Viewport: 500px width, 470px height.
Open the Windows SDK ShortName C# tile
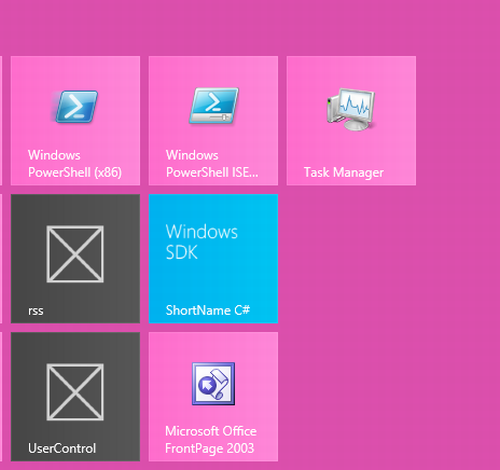[x=213, y=259]
